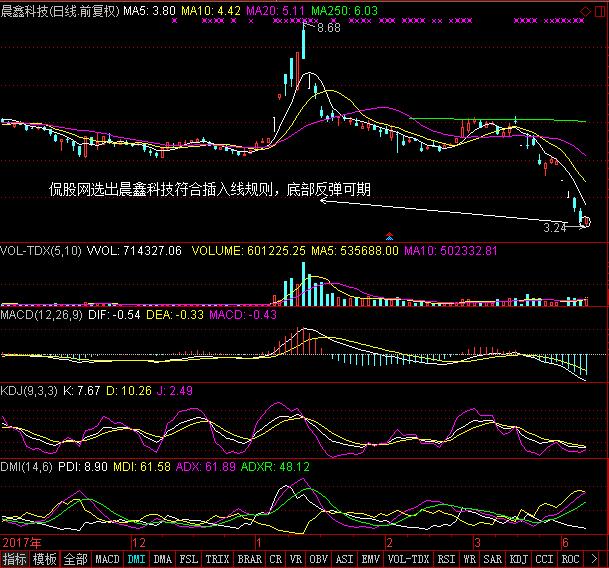Click the ADXR: 48.12 value
This screenshot has height=568, width=609.
(275, 467)
